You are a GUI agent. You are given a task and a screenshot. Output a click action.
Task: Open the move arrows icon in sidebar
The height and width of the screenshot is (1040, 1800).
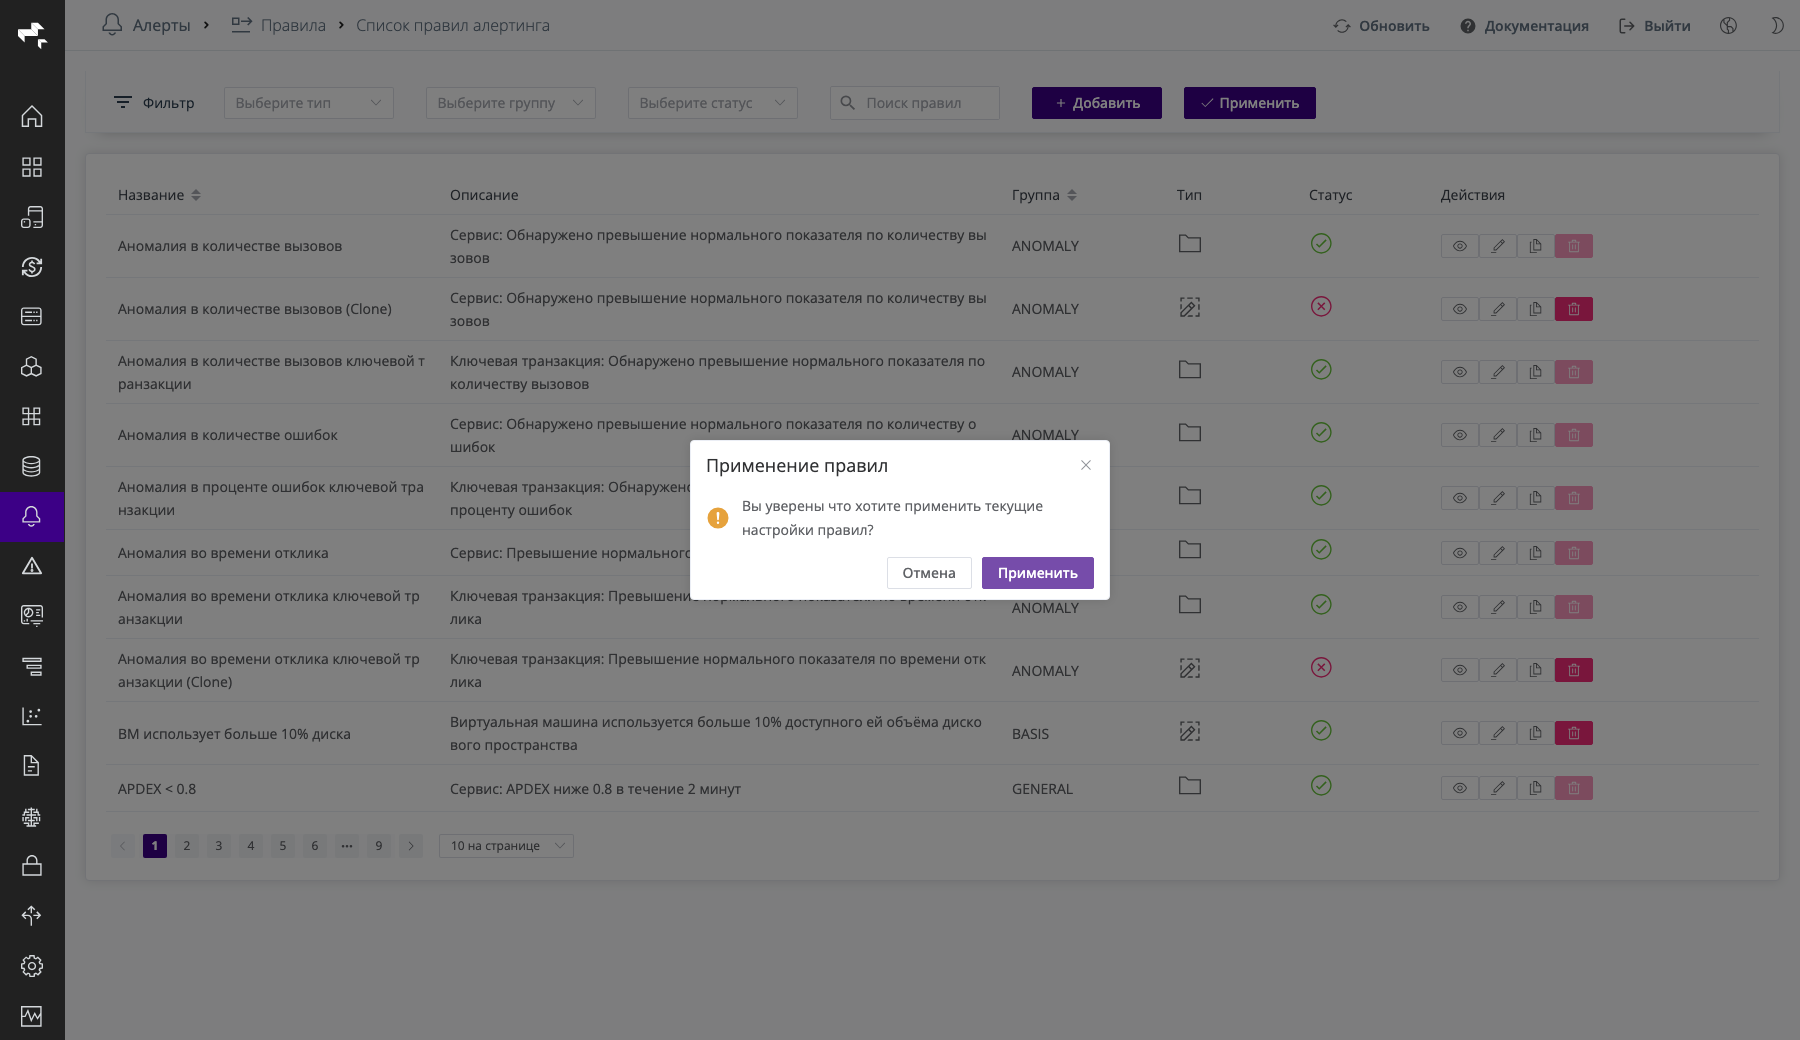click(32, 916)
